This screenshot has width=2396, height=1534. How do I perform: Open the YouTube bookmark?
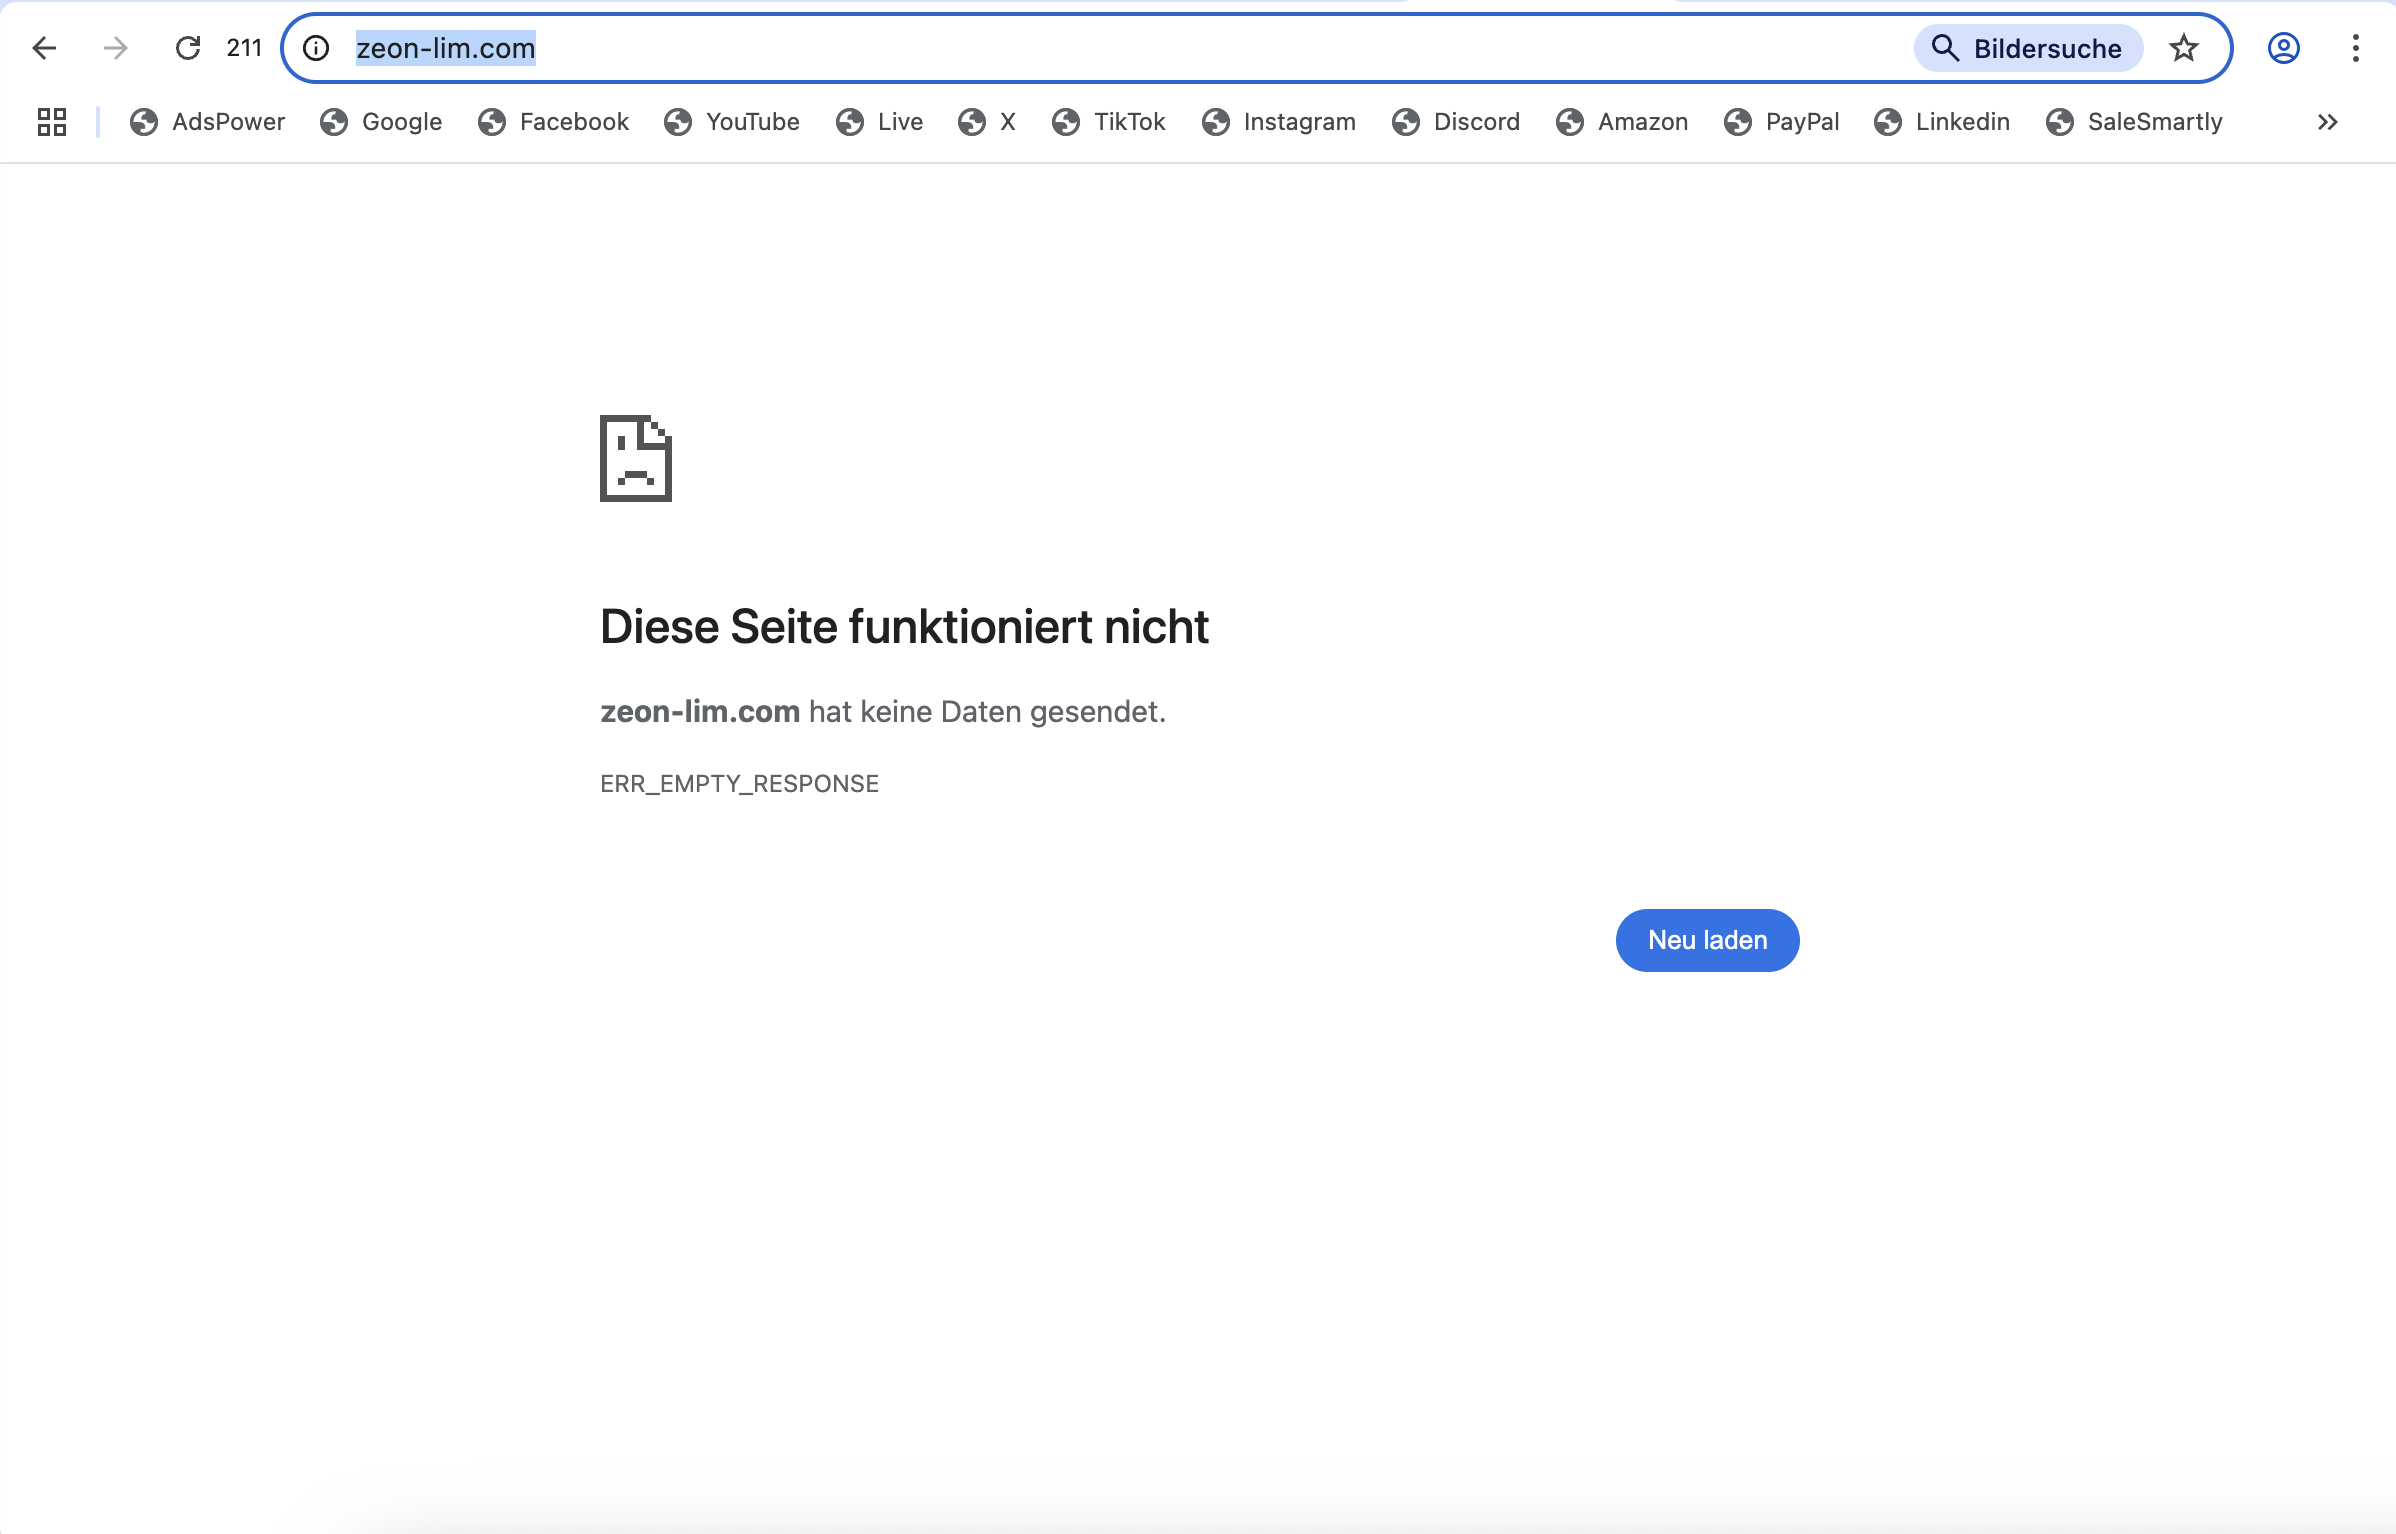732,122
